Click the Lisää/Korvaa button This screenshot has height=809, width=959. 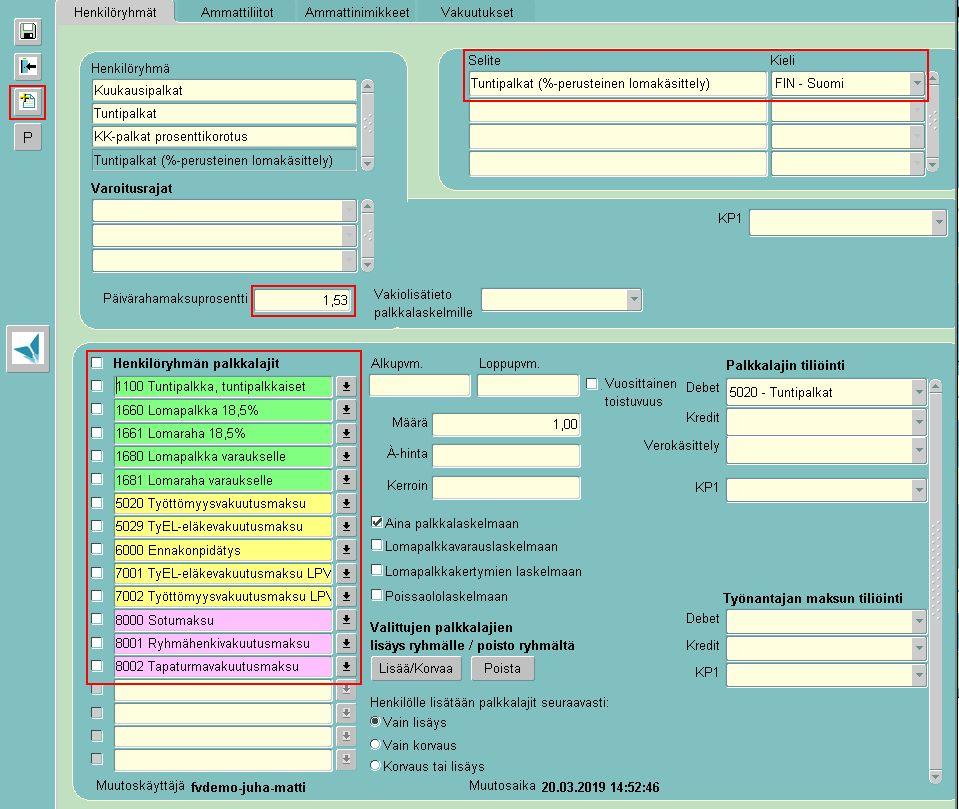(416, 668)
